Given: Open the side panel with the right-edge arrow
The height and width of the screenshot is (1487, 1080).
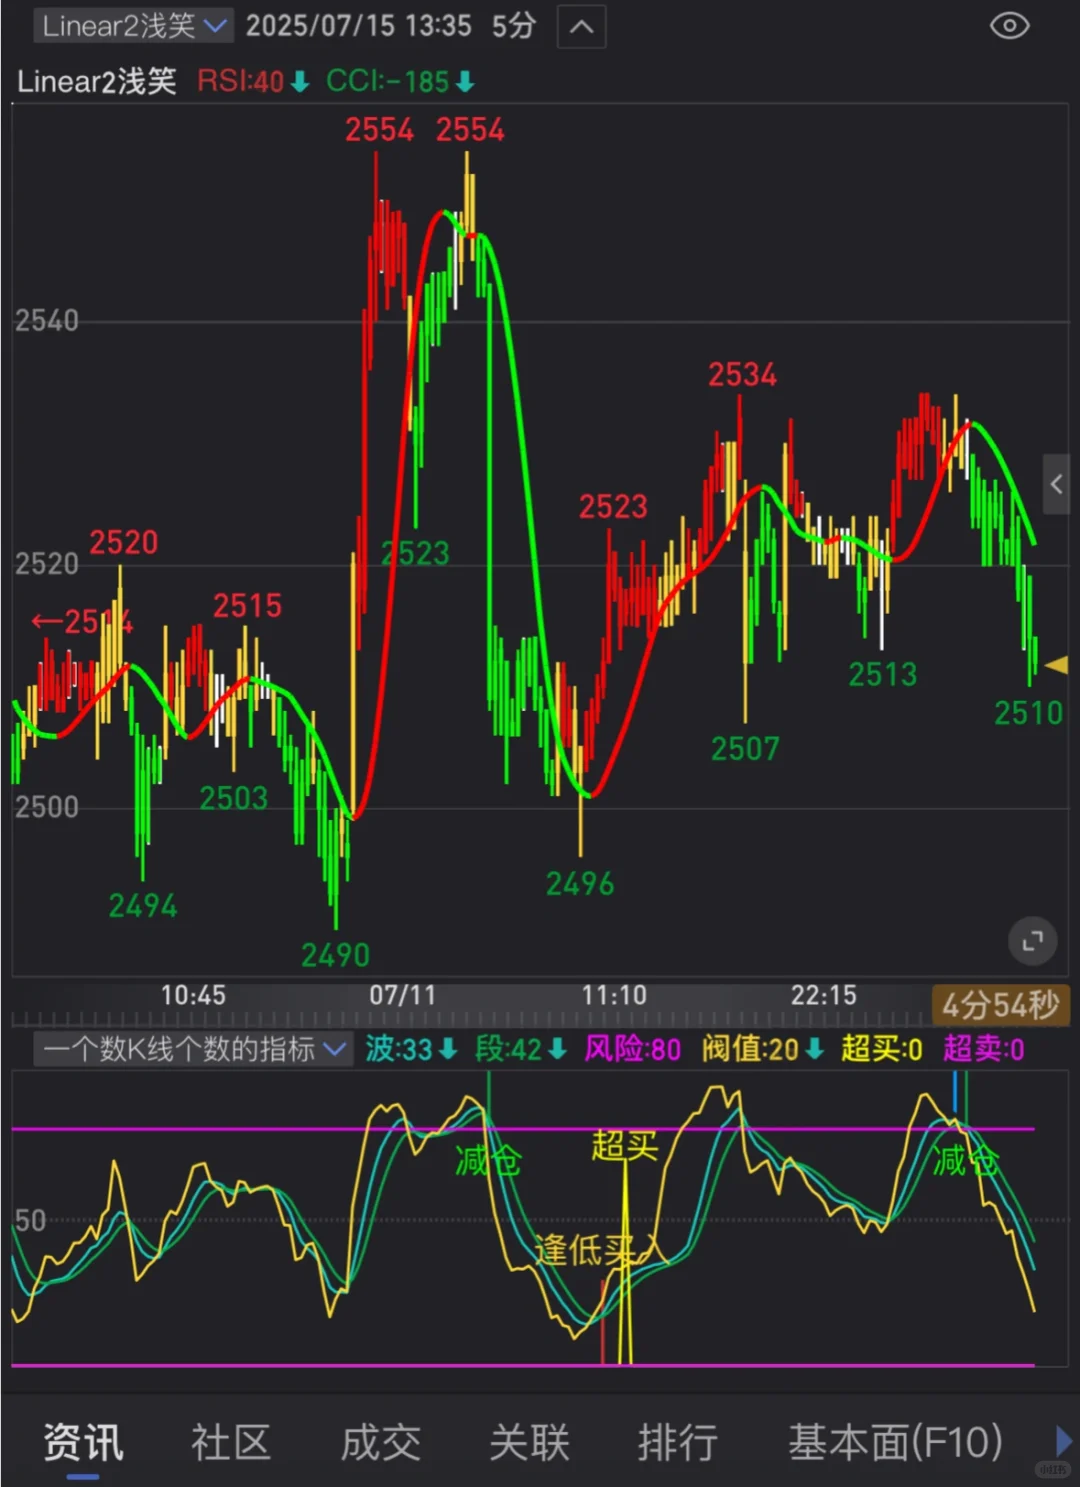Looking at the screenshot, I should (x=1058, y=484).
